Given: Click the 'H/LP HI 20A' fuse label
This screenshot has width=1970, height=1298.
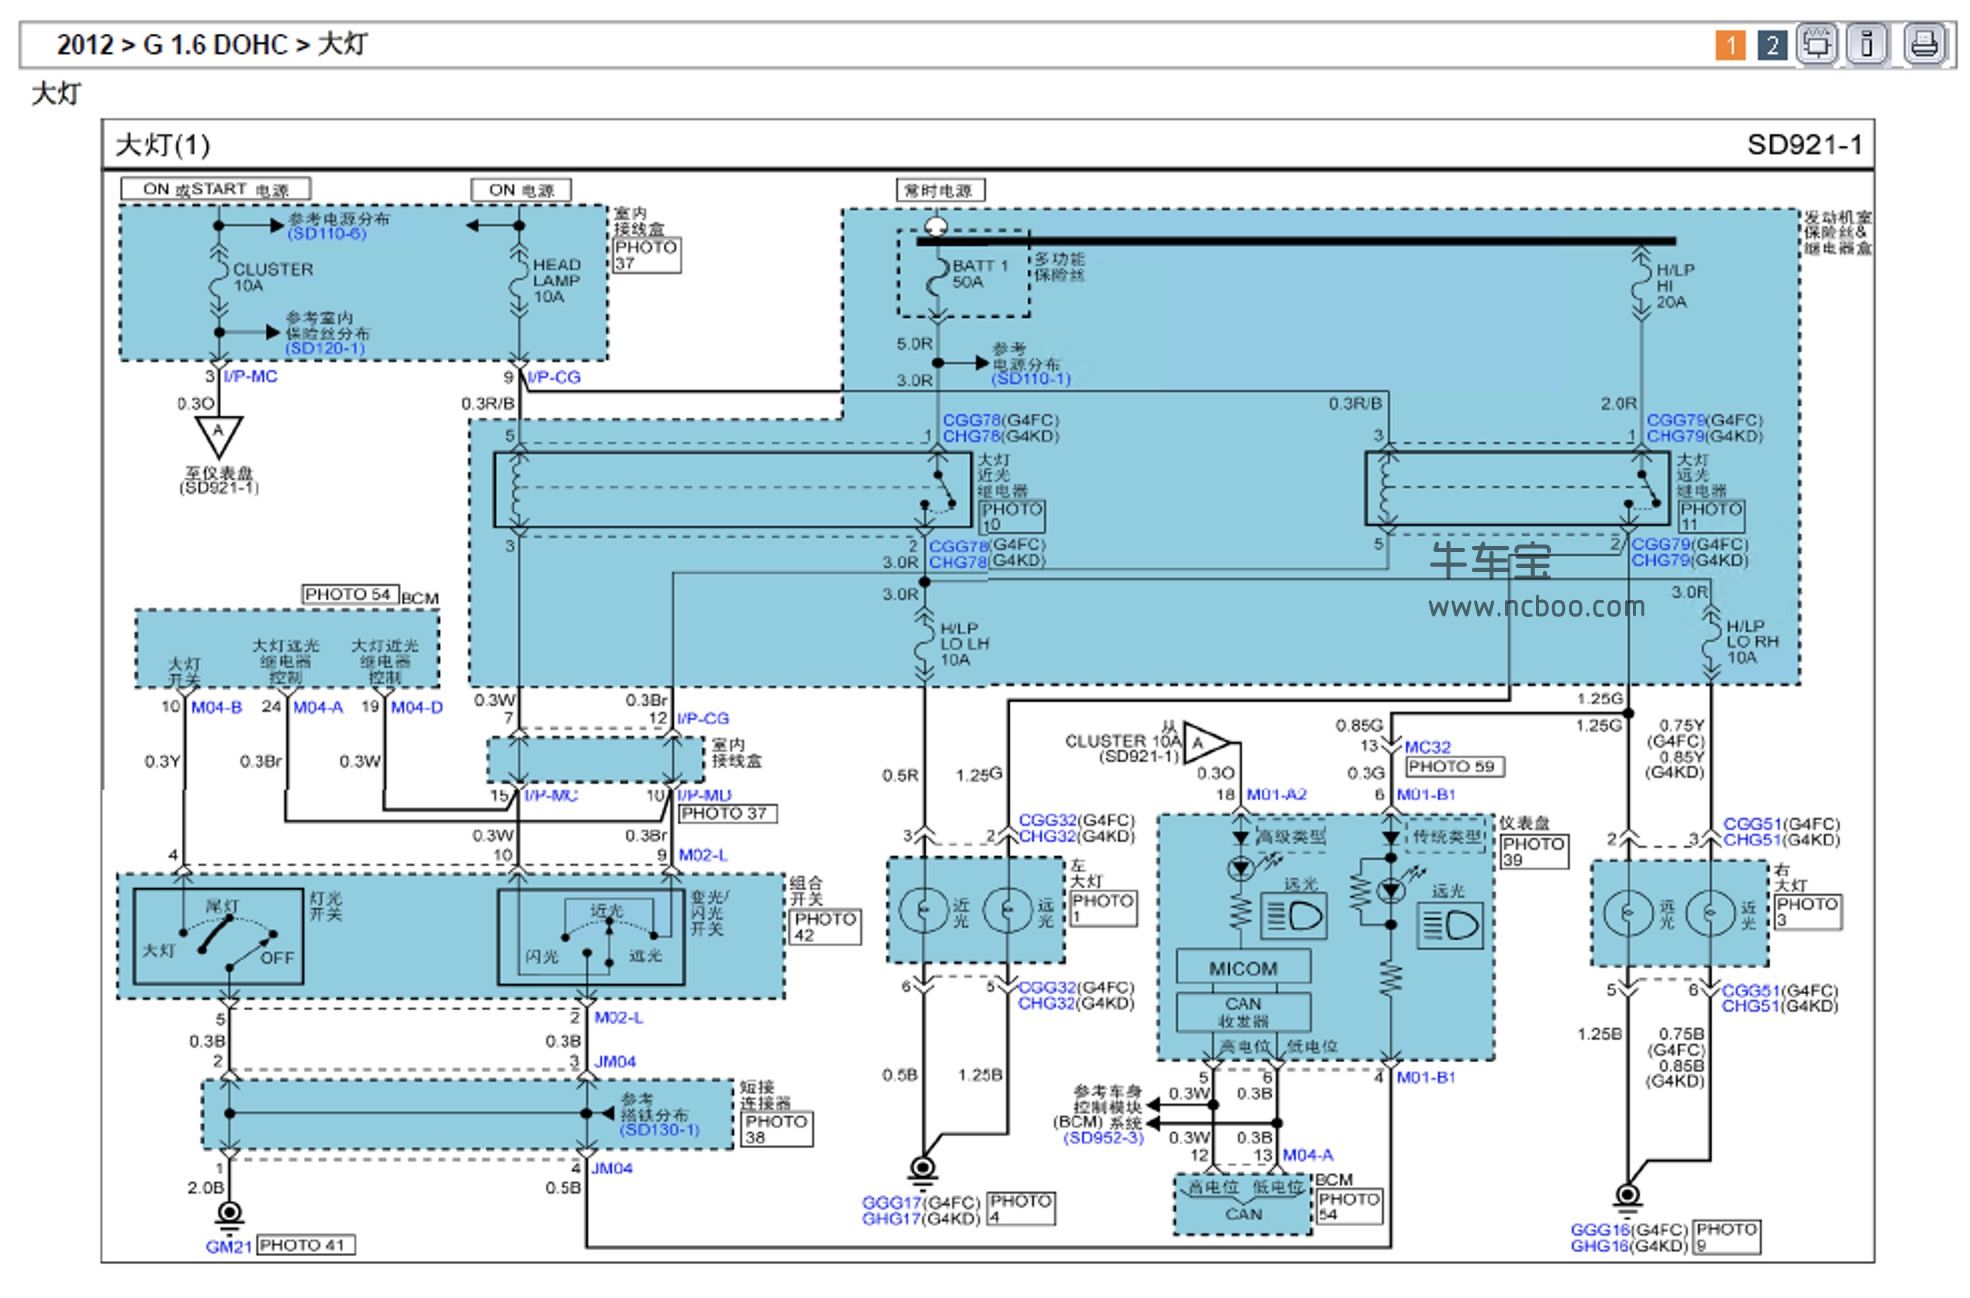Looking at the screenshot, I should [x=1675, y=285].
